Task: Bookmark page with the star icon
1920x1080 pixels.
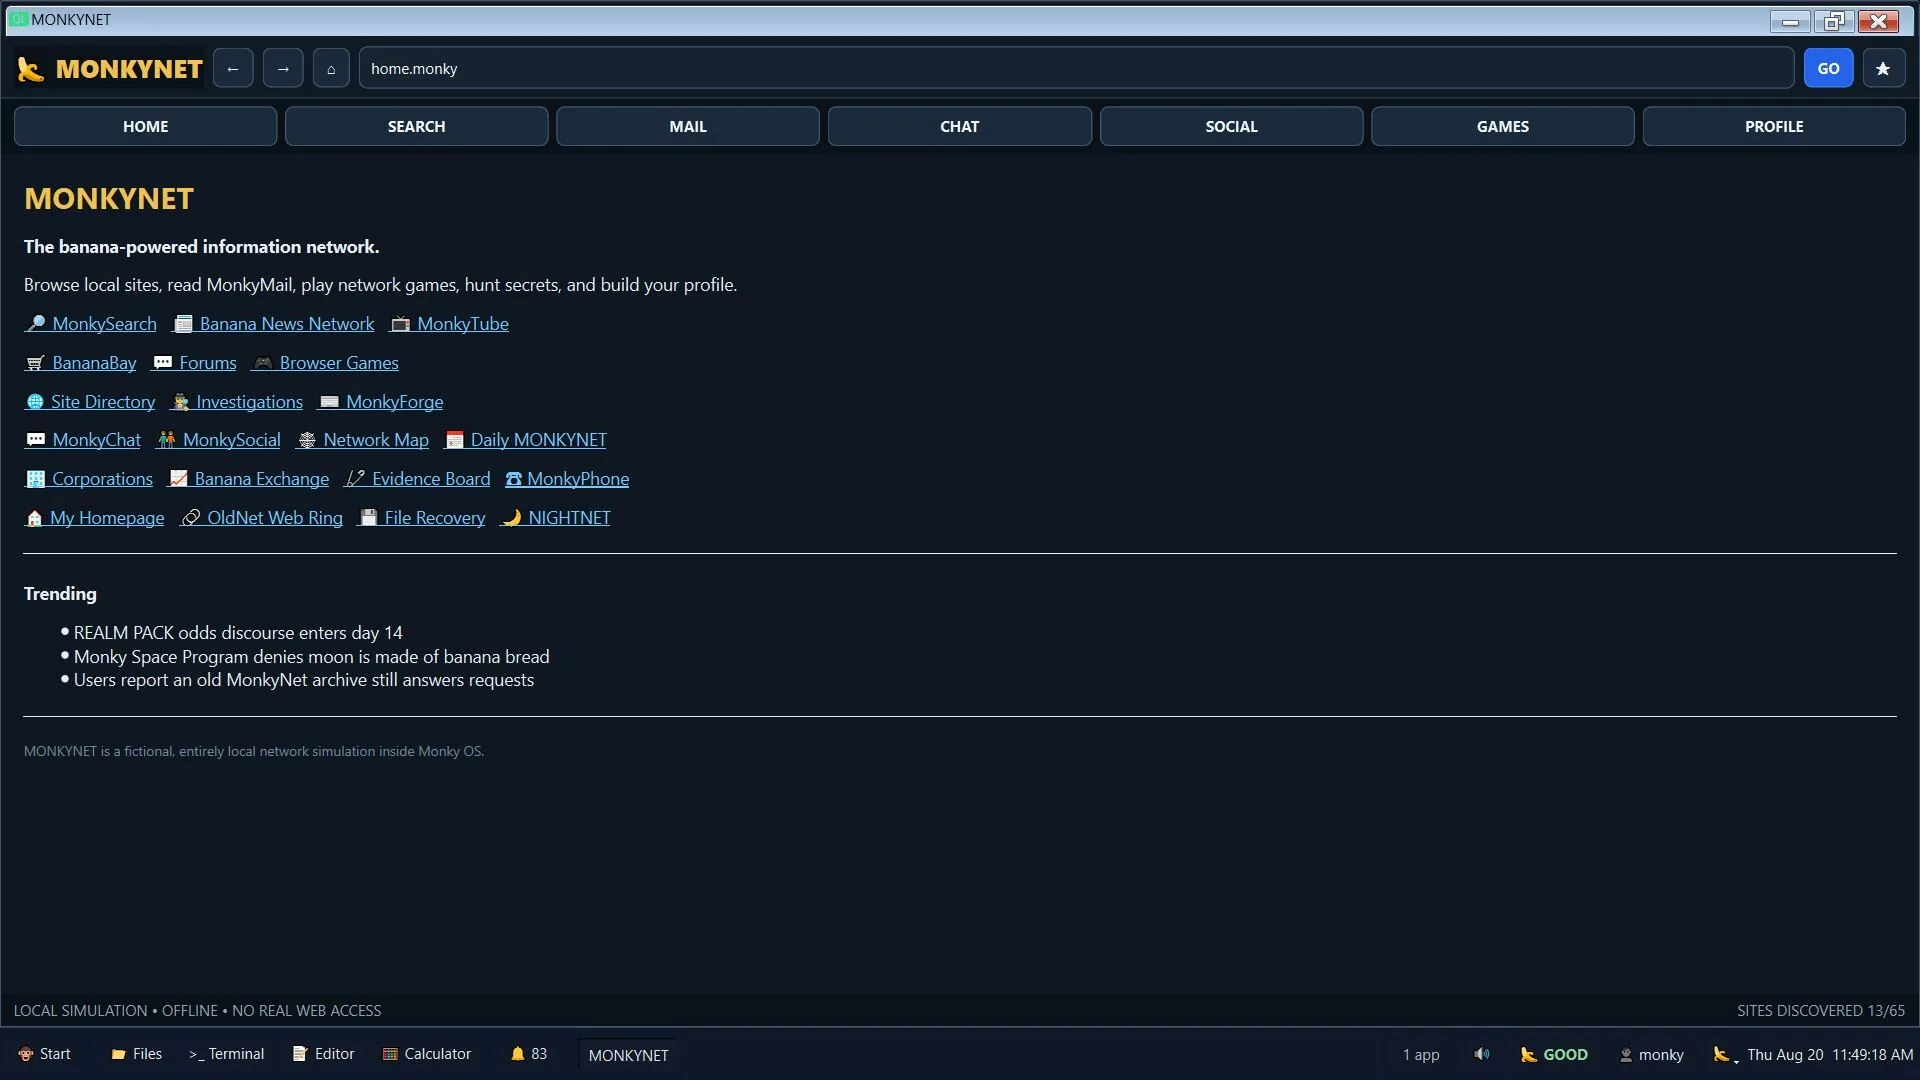Action: [x=1883, y=68]
